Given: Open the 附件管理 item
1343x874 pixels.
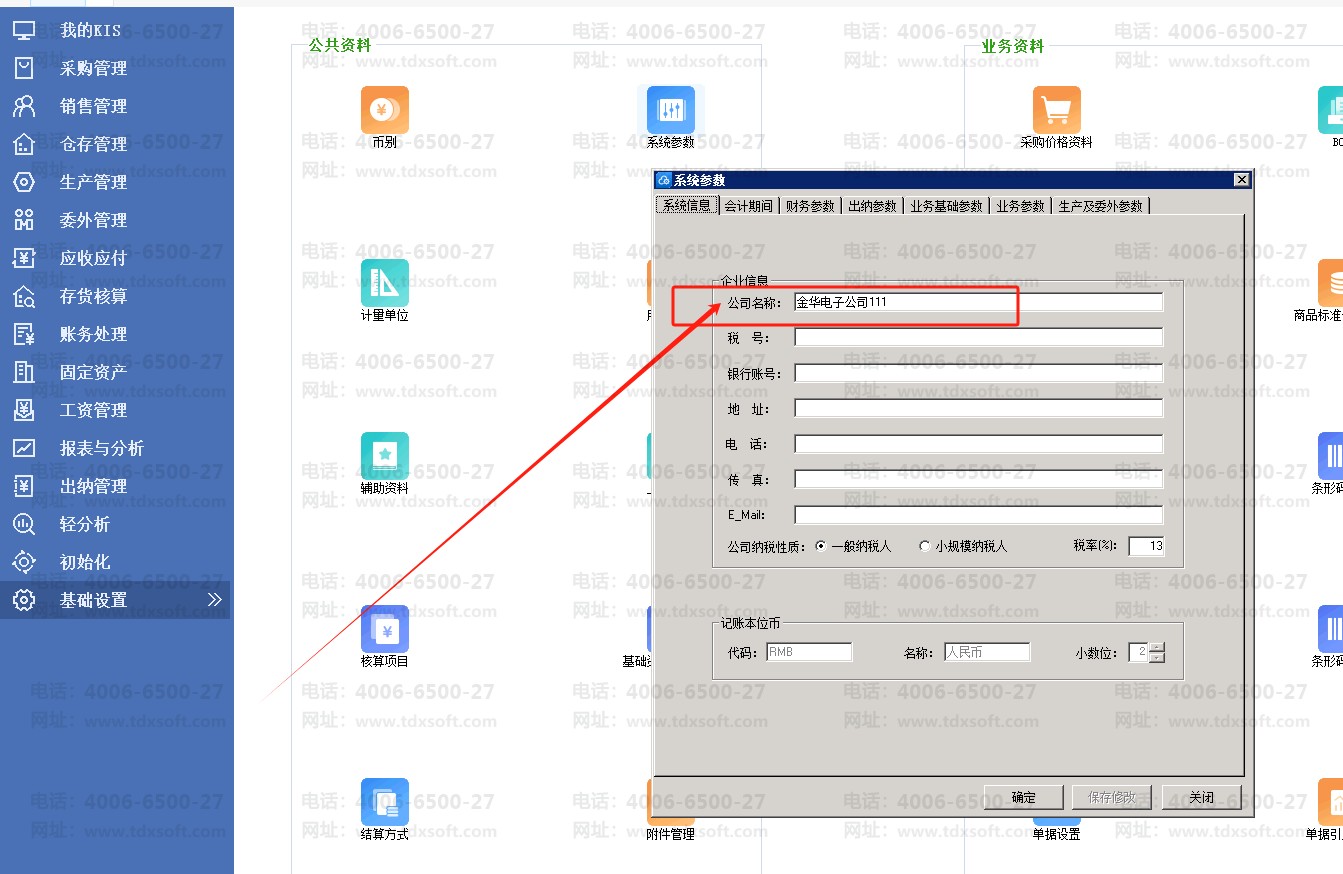Looking at the screenshot, I should (671, 834).
